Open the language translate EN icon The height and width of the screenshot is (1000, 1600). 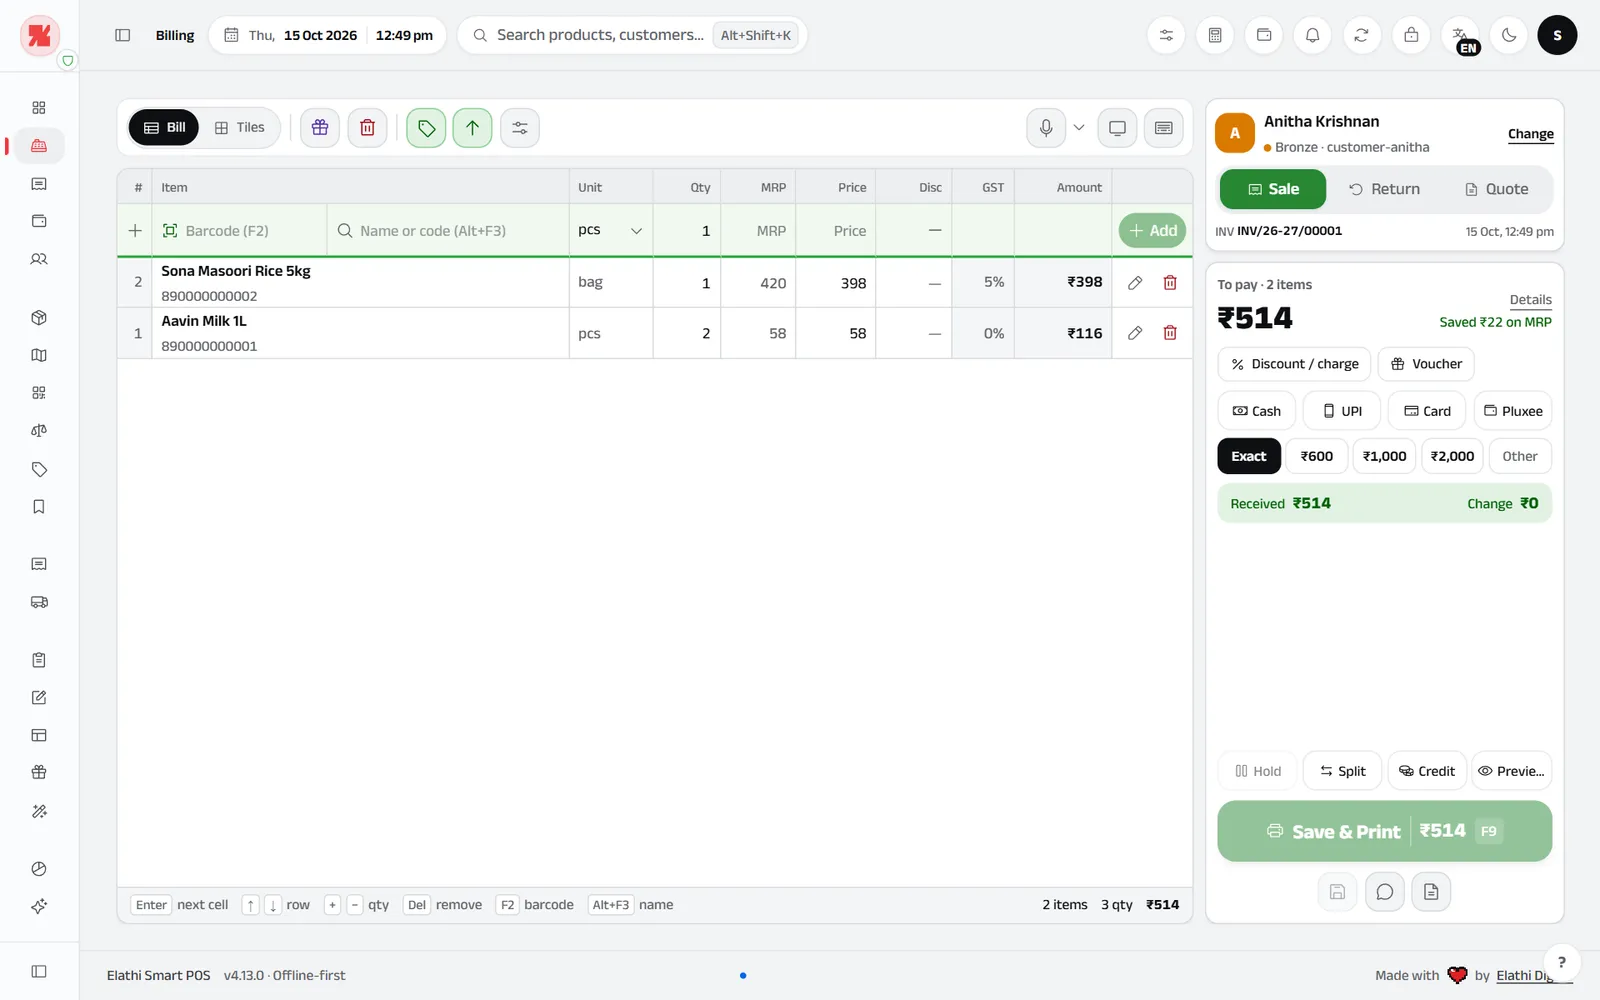pos(1460,35)
